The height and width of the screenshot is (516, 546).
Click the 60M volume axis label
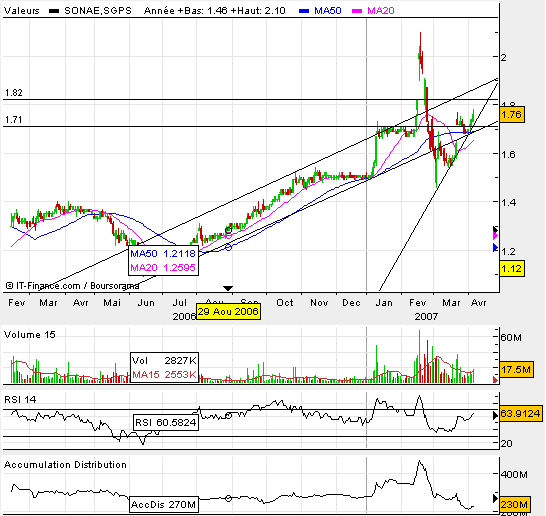(511, 337)
